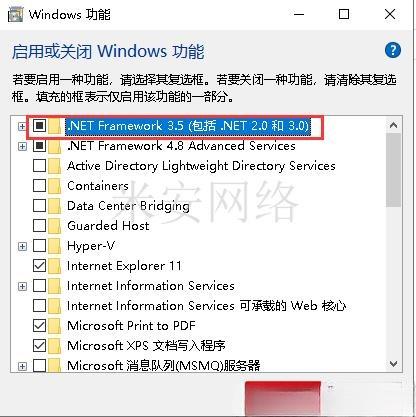The image size is (416, 417).
Task: Click folder icon next to Hyper-V
Action: [55, 246]
